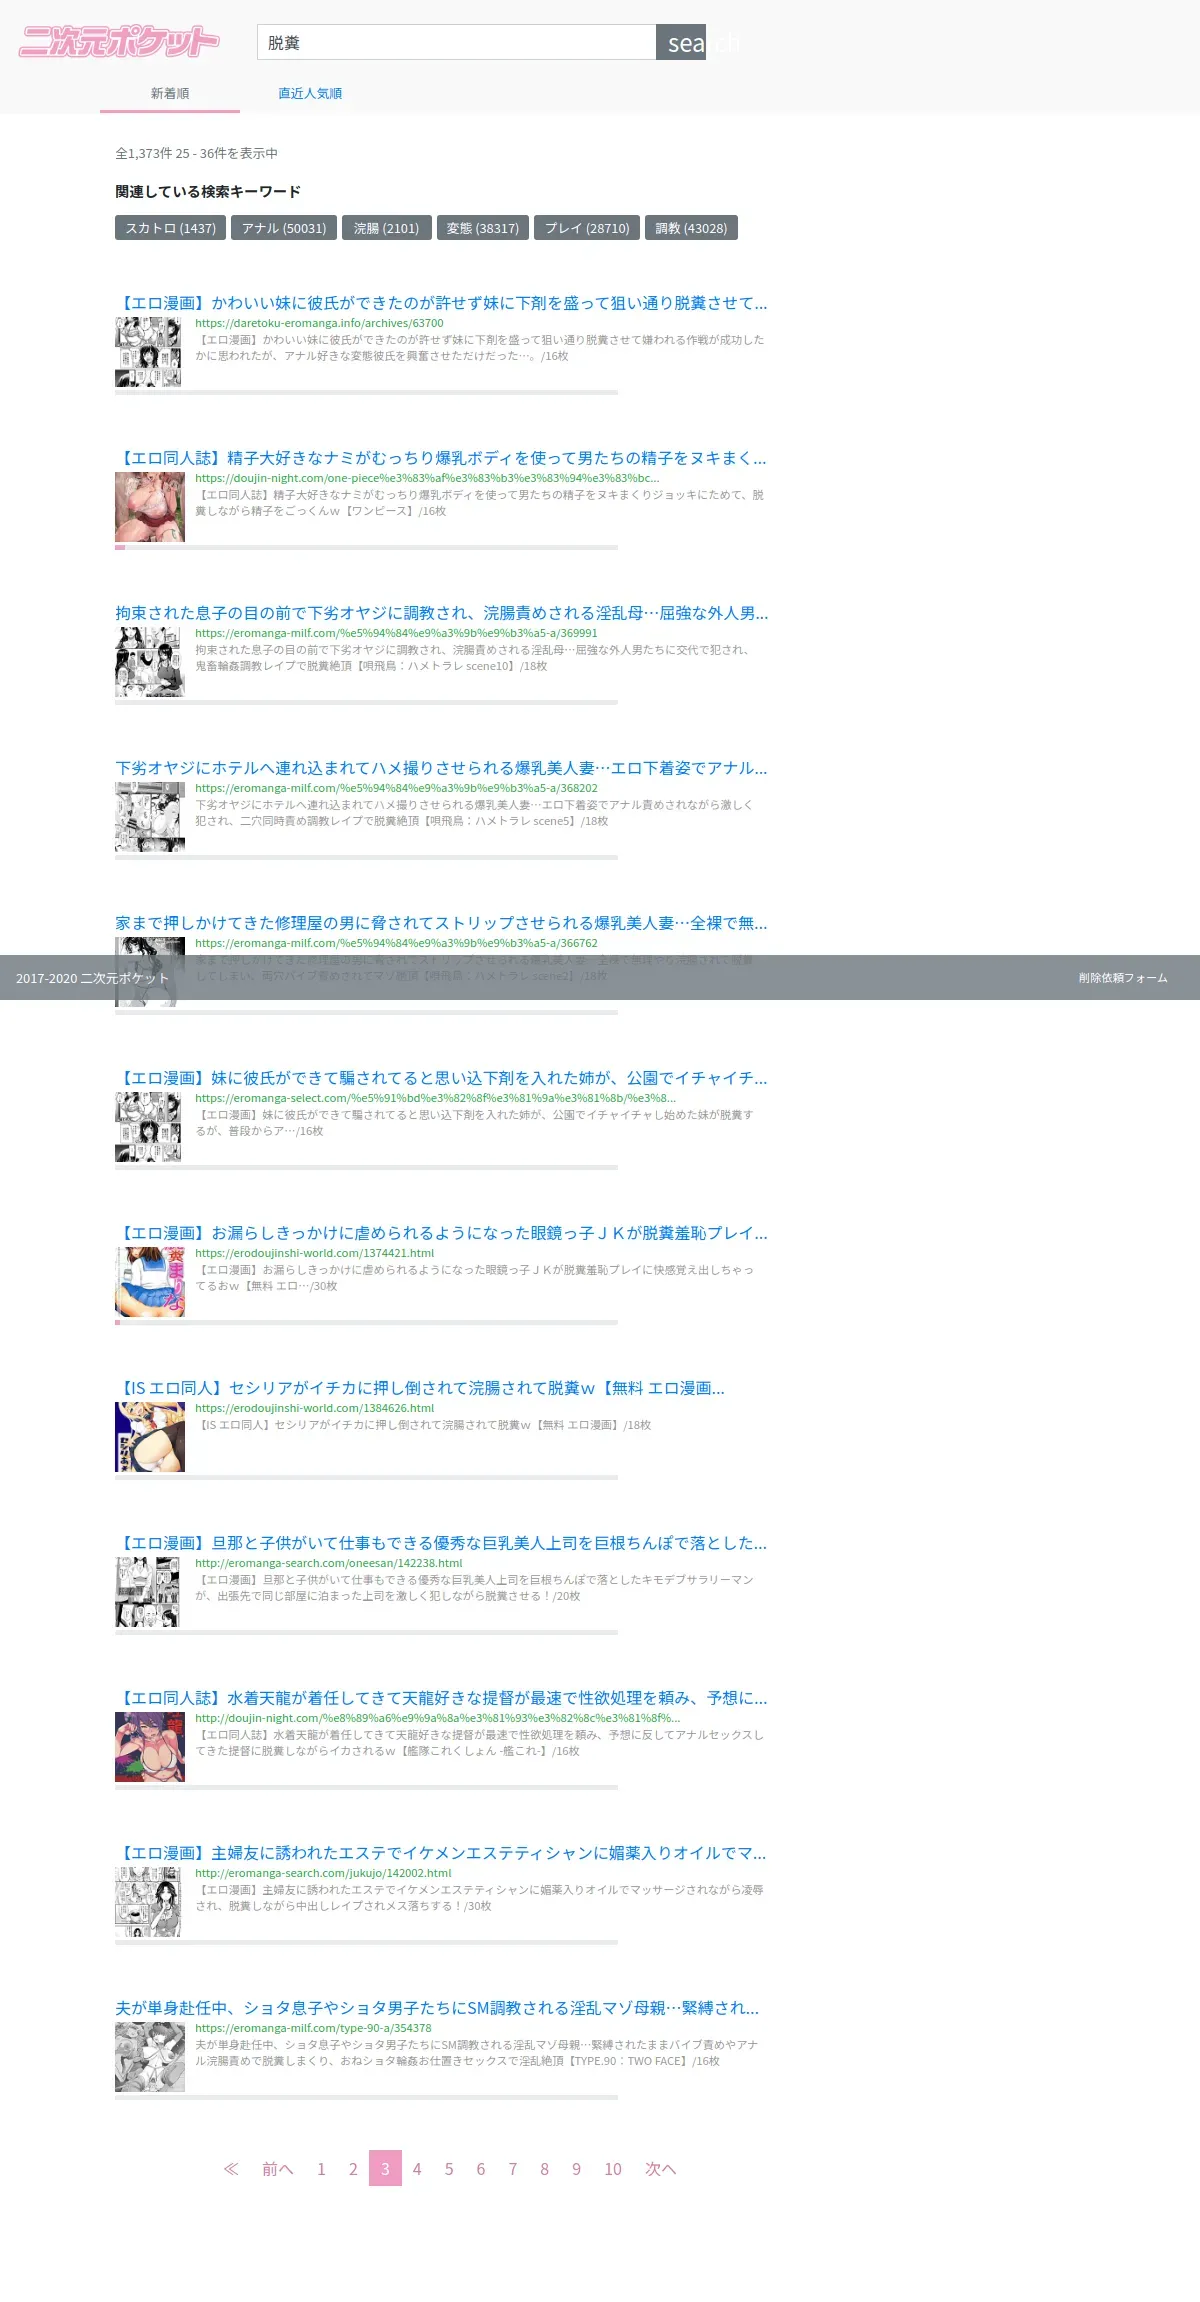This screenshot has width=1200, height=2302.
Task: Open the daretoku-eromanga.info/archives/63700 URL link
Action: tap(319, 323)
